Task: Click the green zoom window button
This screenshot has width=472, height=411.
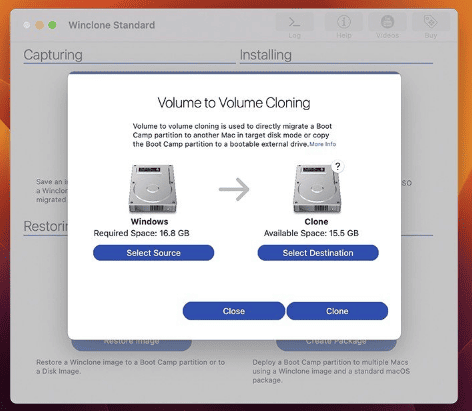Action: pos(52,25)
